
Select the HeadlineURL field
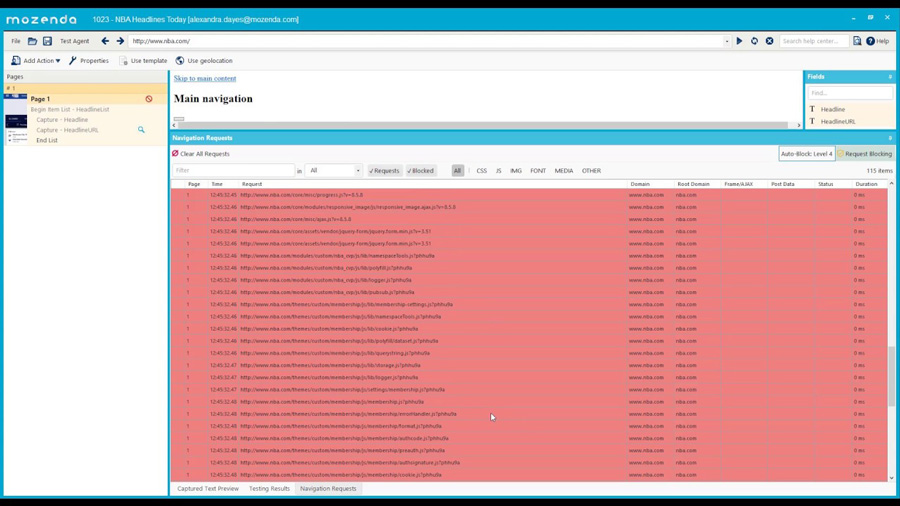837,122
